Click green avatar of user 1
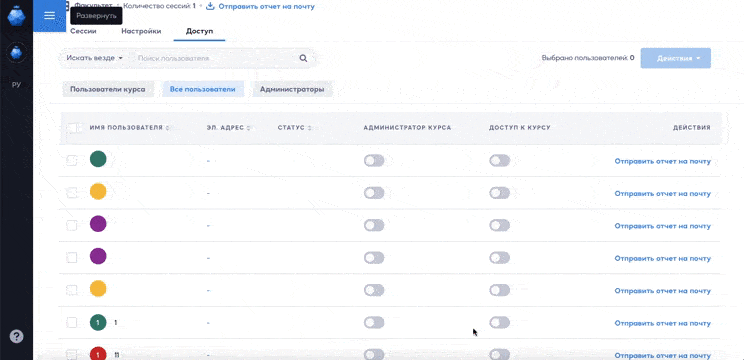The image size is (744, 360). pyautogui.click(x=98, y=323)
